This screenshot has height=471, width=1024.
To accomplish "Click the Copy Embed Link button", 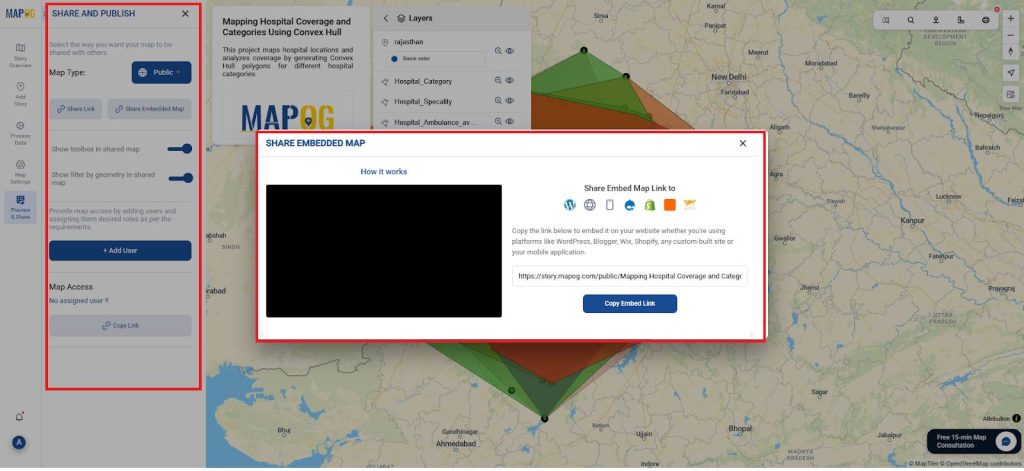I will [x=630, y=304].
